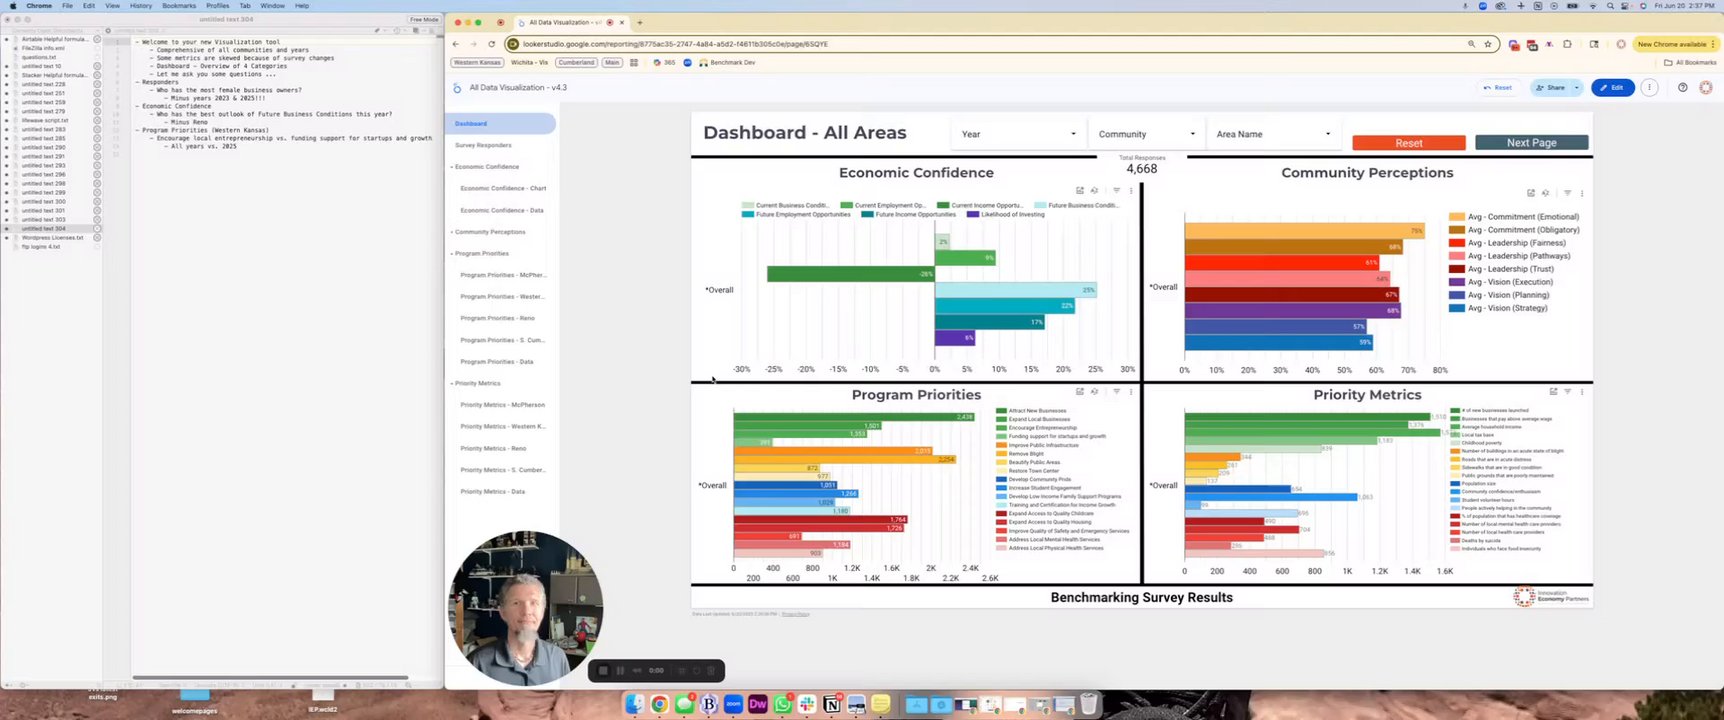Click the orange Reset button

(x=1408, y=143)
